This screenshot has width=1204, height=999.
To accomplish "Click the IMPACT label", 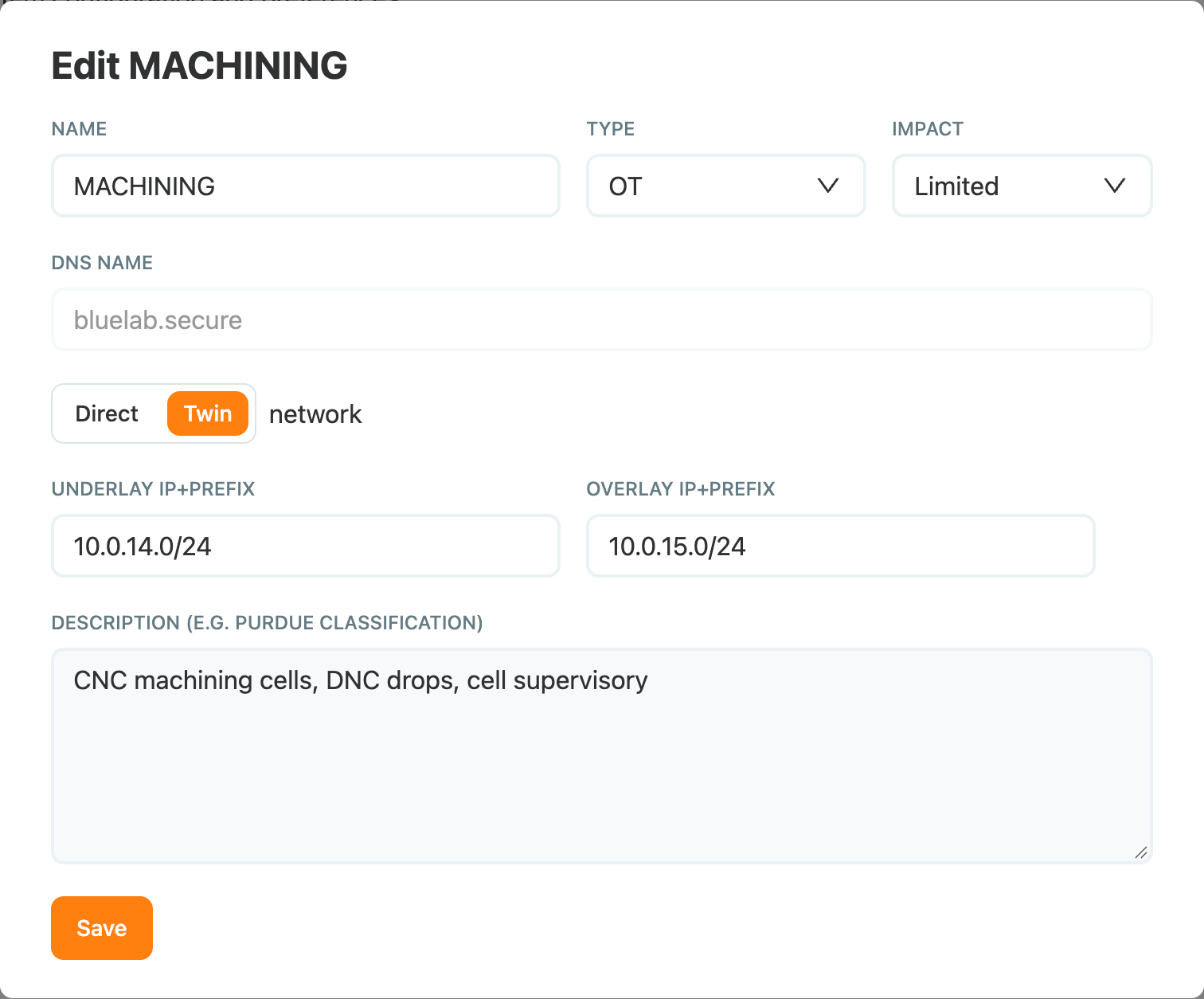I will pyautogui.click(x=928, y=129).
